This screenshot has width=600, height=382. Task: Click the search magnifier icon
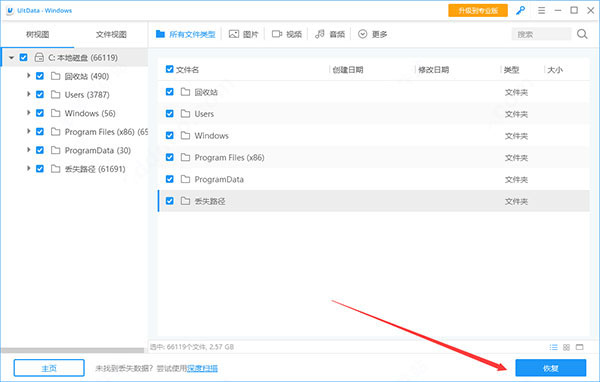tap(582, 34)
